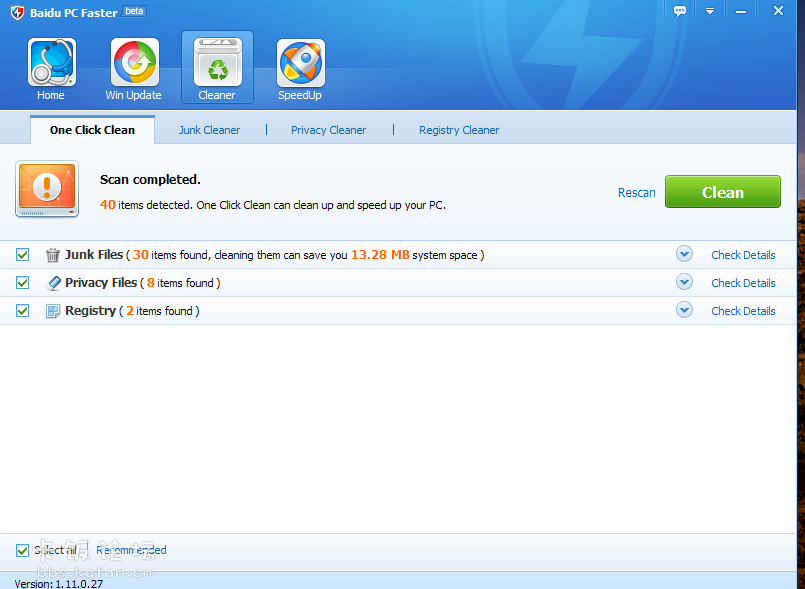Switch to the Privacy Cleaner tab
Viewport: 805px width, 589px height.
point(329,130)
